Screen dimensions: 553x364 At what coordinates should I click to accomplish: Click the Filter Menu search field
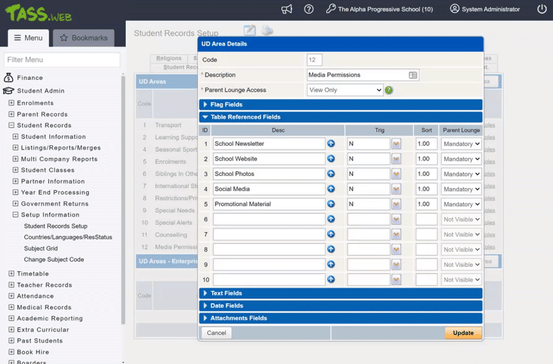(x=62, y=60)
